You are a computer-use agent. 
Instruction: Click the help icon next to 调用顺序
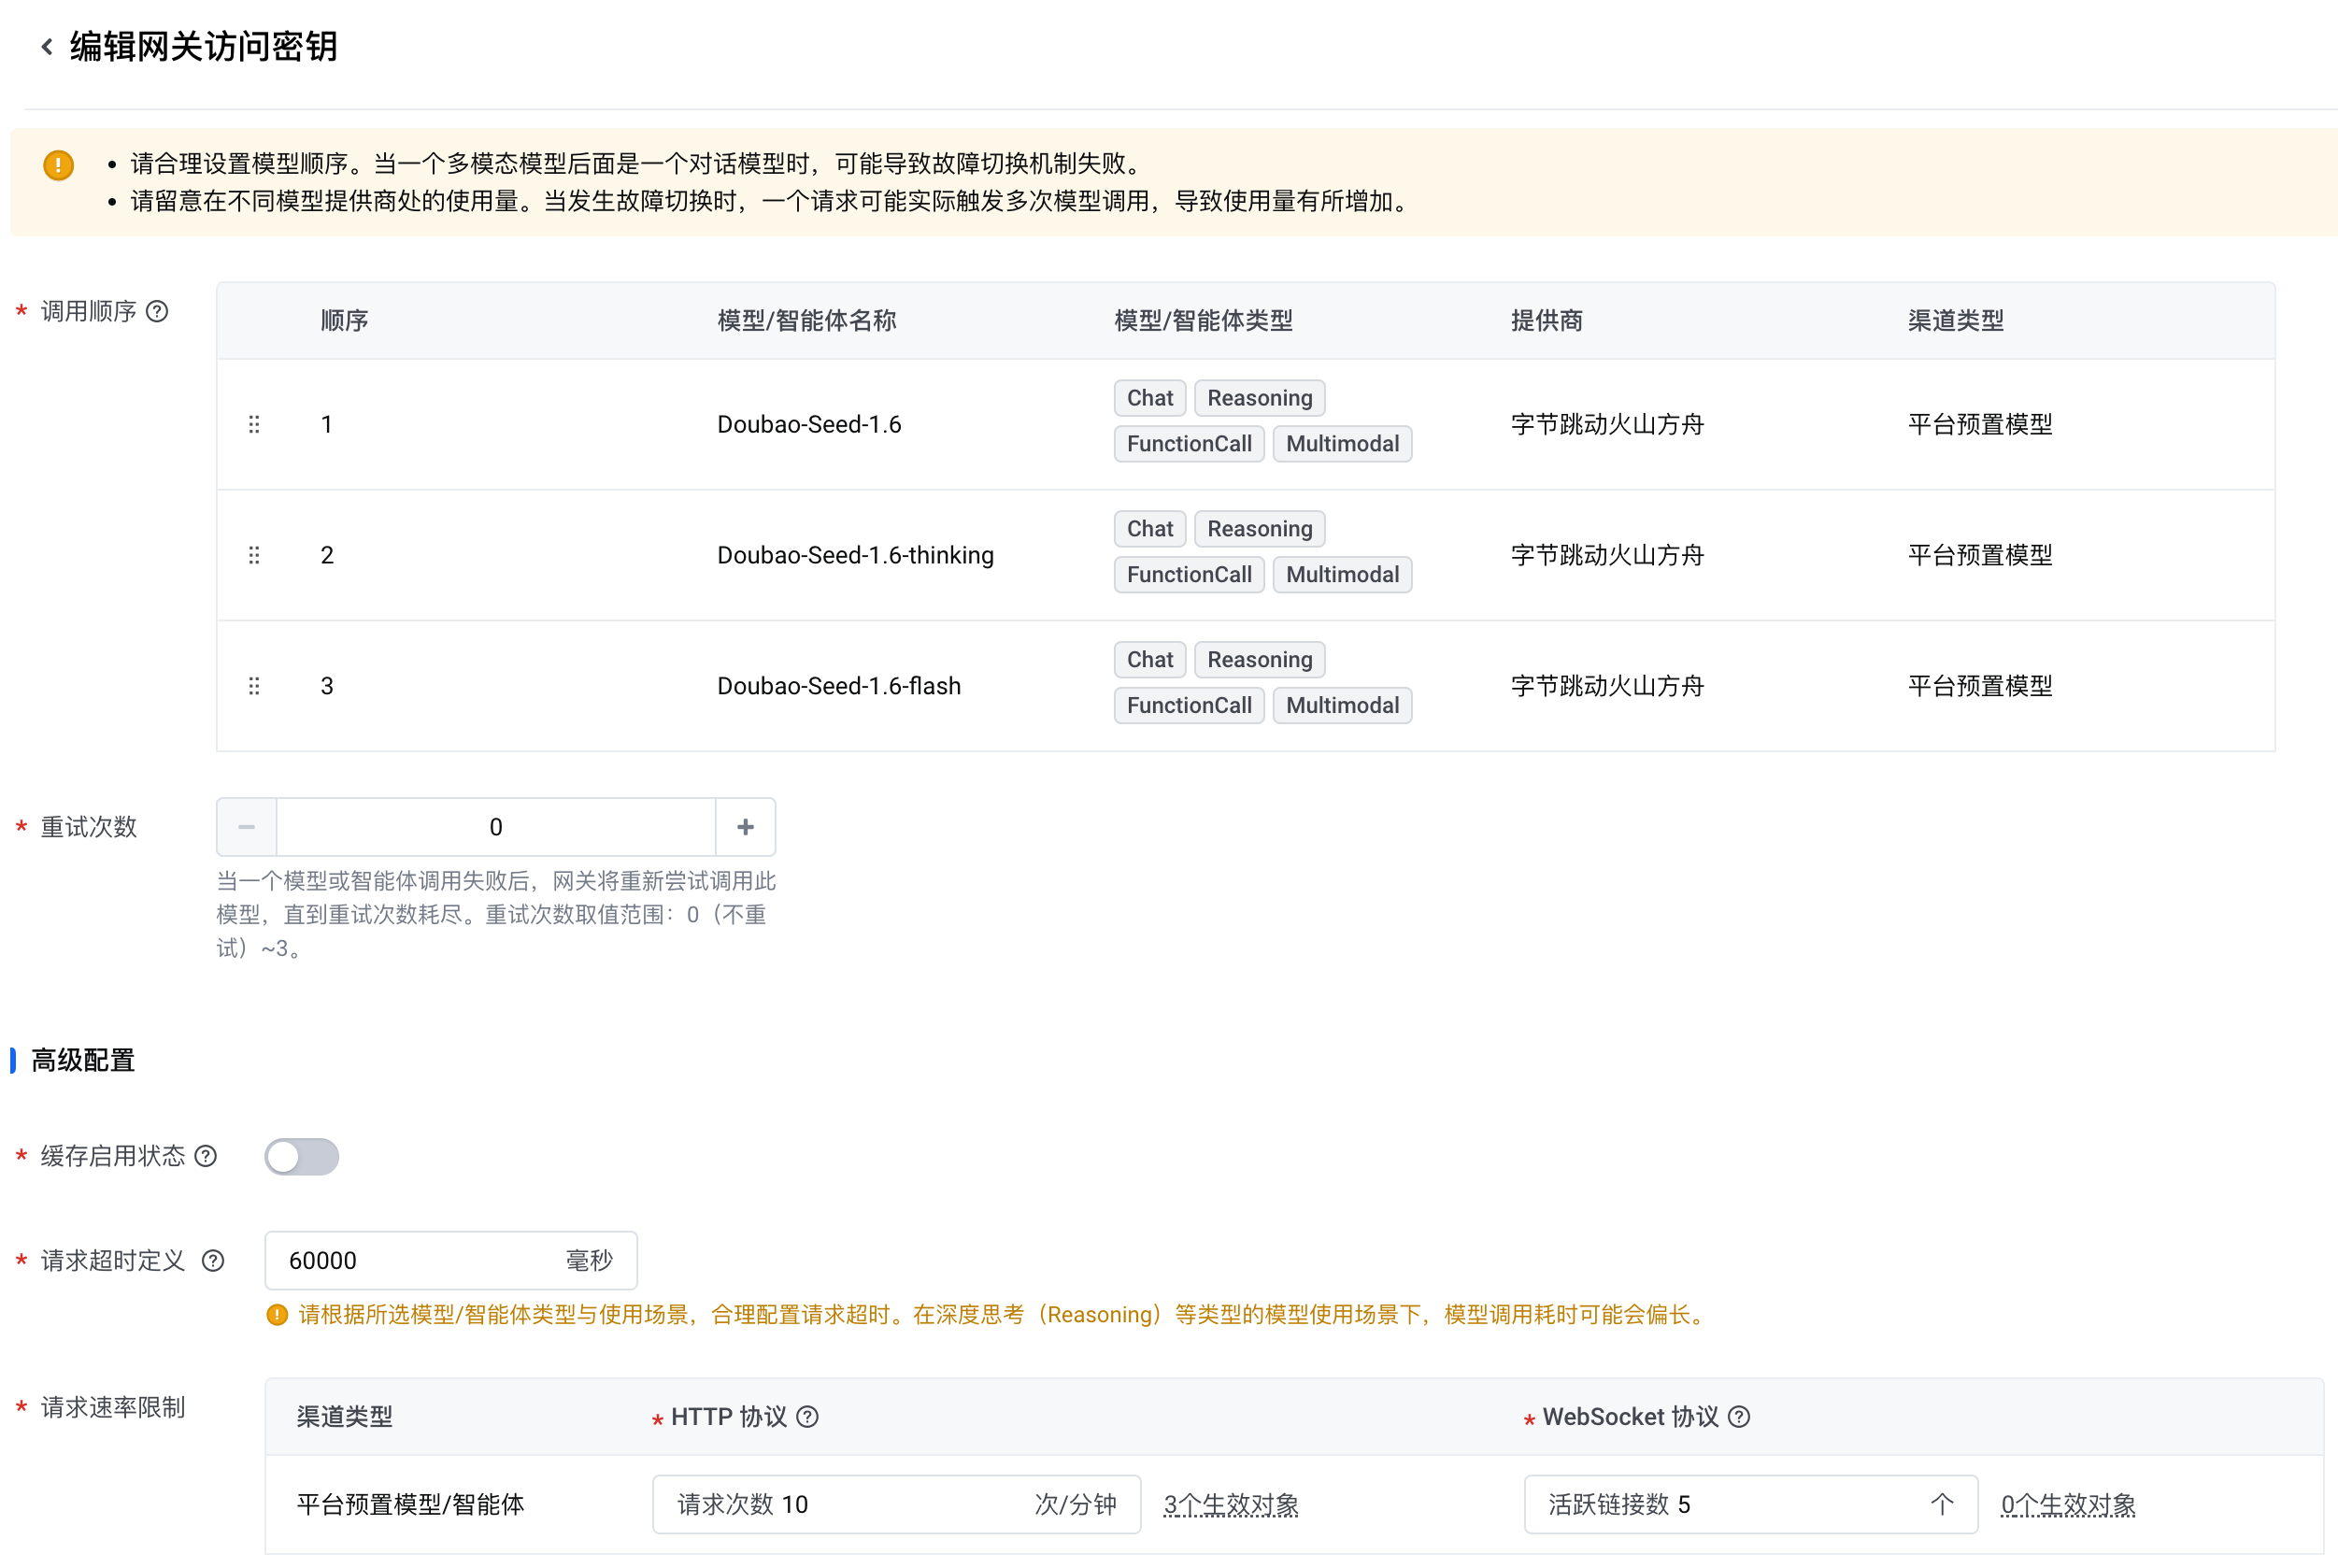tap(157, 312)
